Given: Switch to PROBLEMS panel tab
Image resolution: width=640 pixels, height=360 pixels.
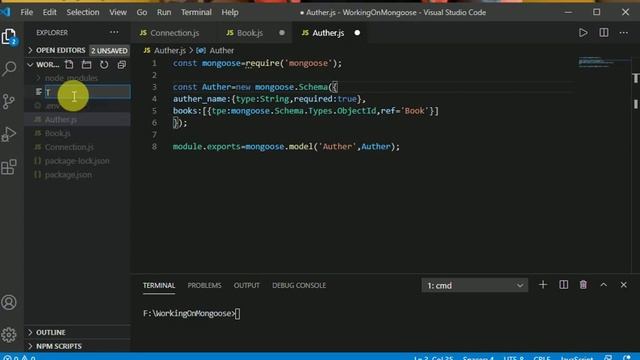Looking at the screenshot, I should click(x=204, y=285).
